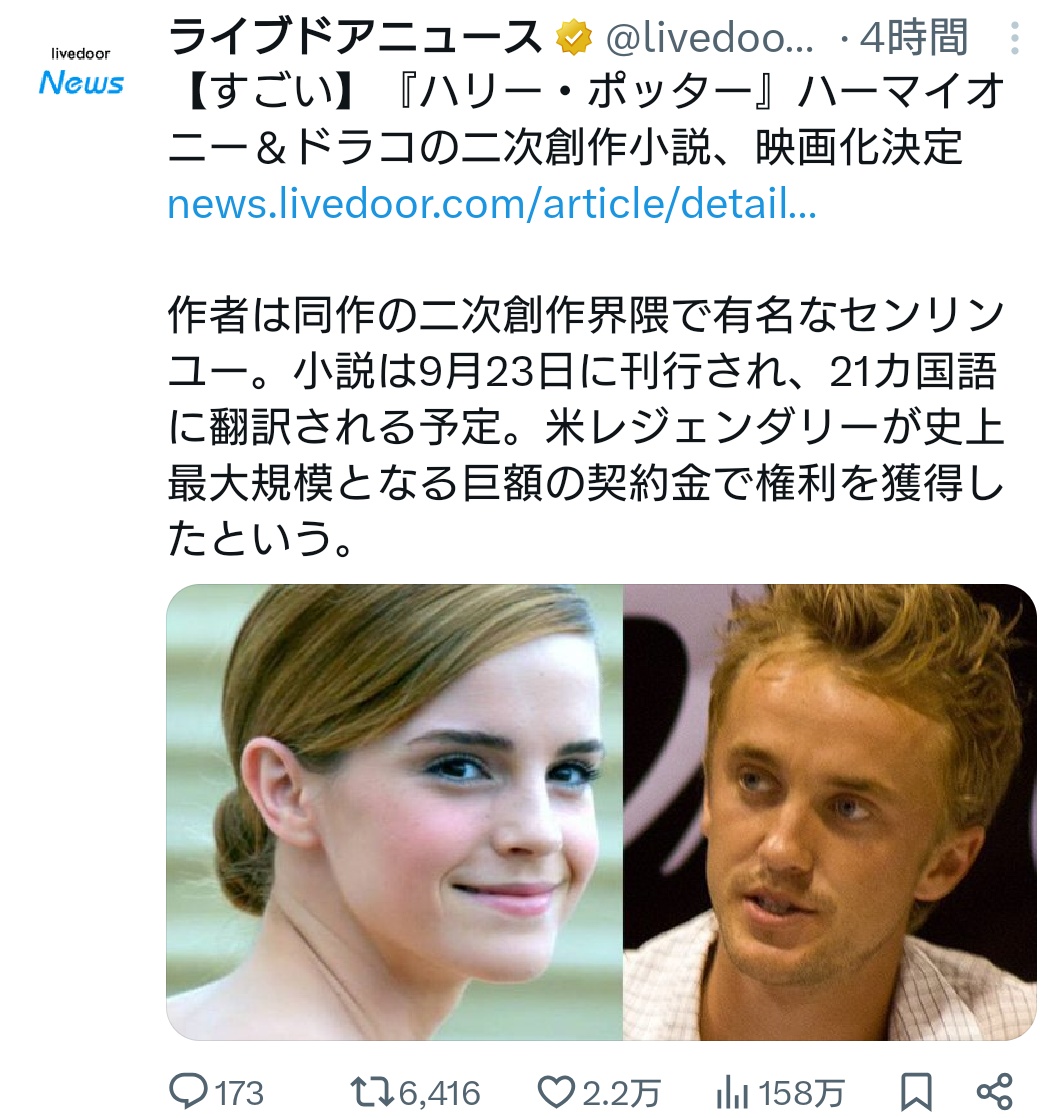Click the 6,416 retweet count
The height and width of the screenshot is (1118, 1058).
click(x=439, y=1093)
